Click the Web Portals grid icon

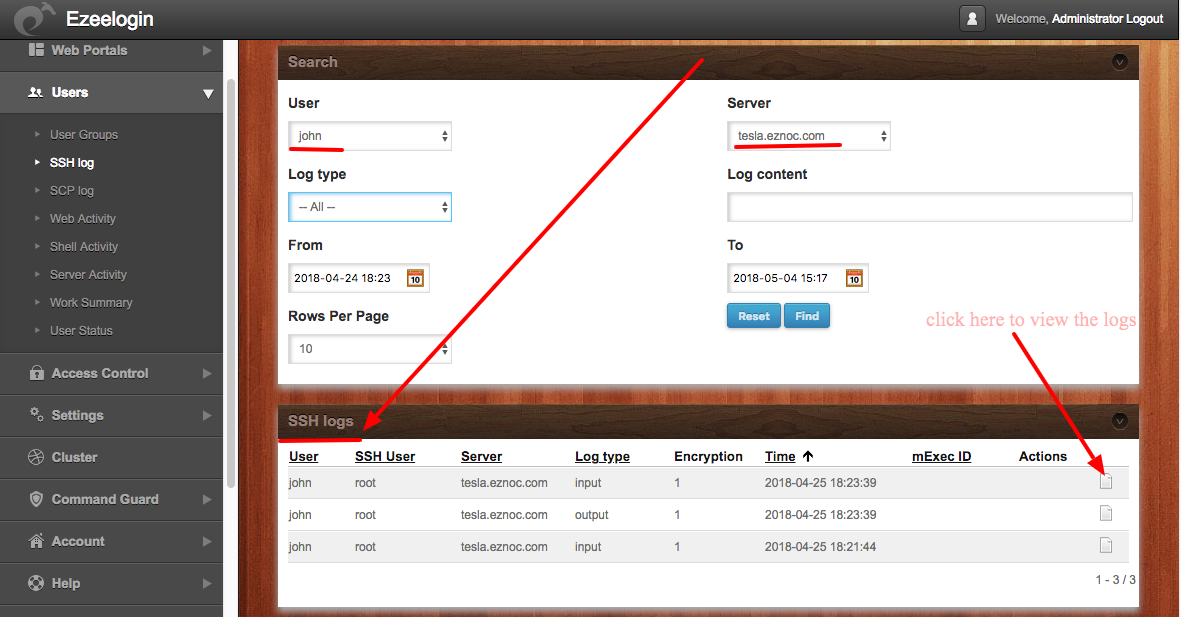36,50
